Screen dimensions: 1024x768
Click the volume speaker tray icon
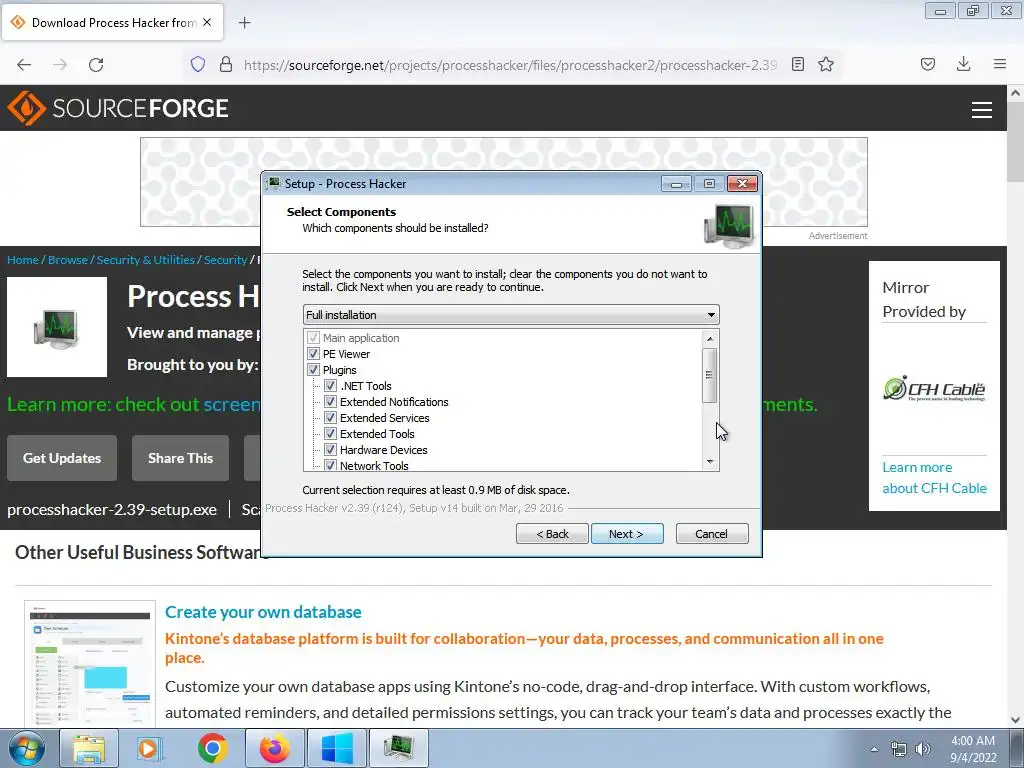(923, 749)
